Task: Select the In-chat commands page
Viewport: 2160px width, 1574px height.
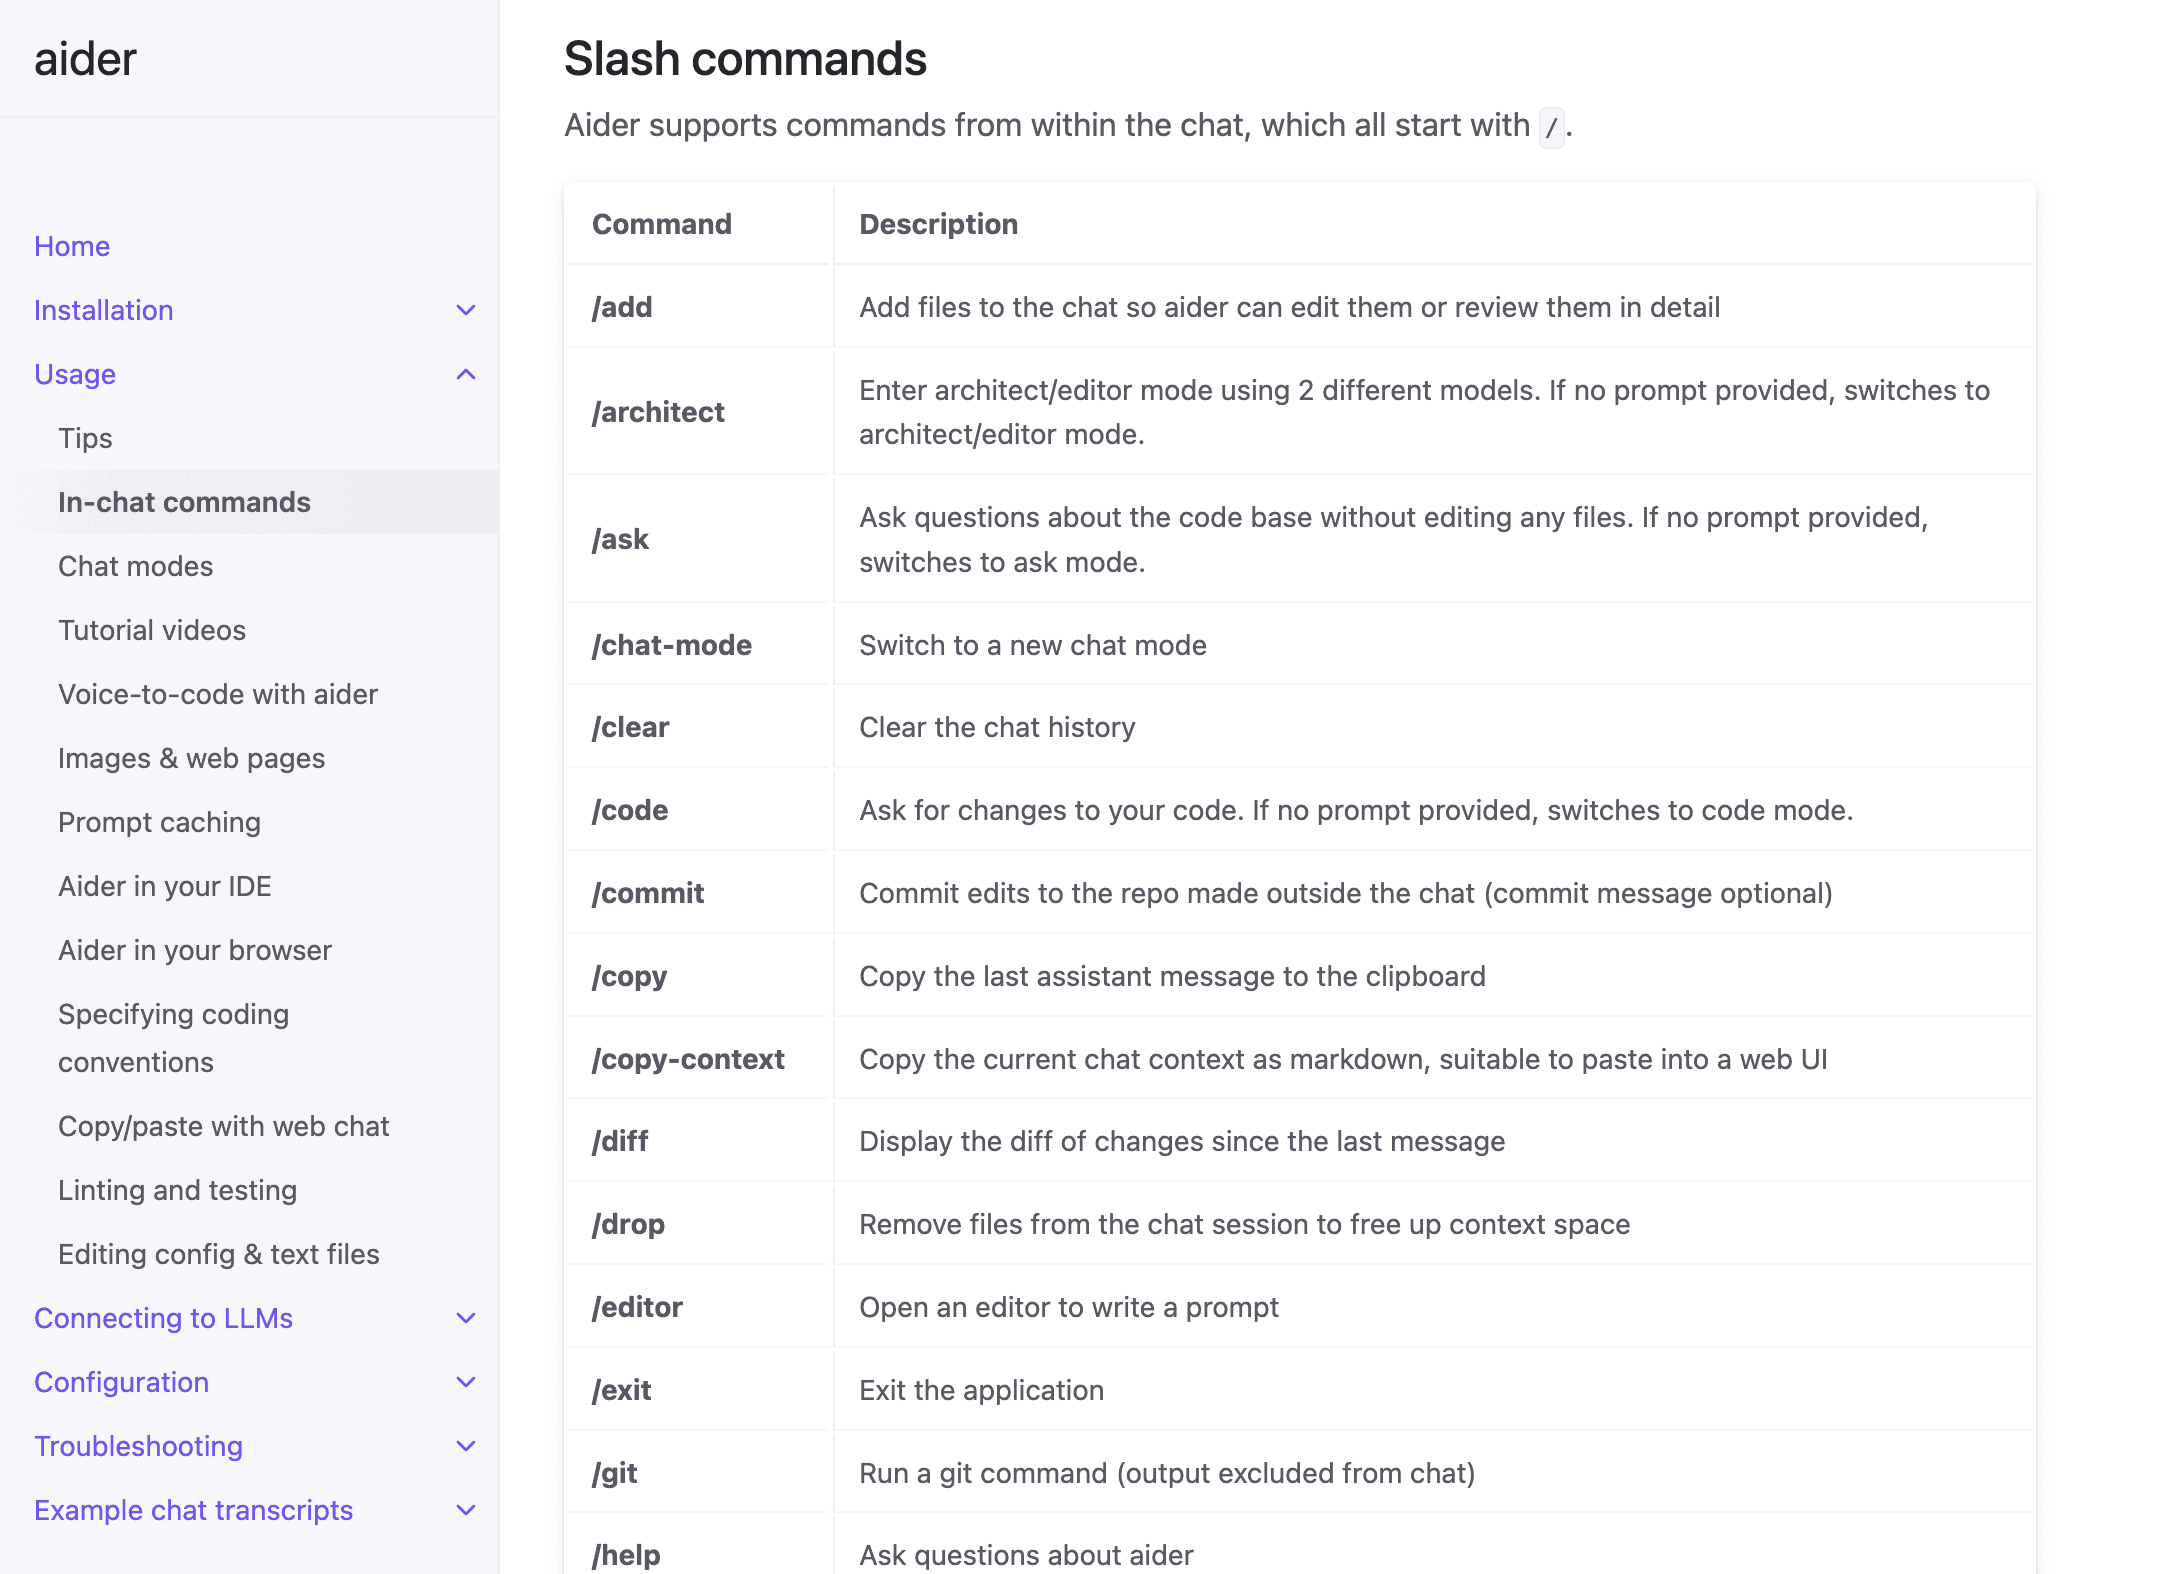Action: (x=184, y=501)
